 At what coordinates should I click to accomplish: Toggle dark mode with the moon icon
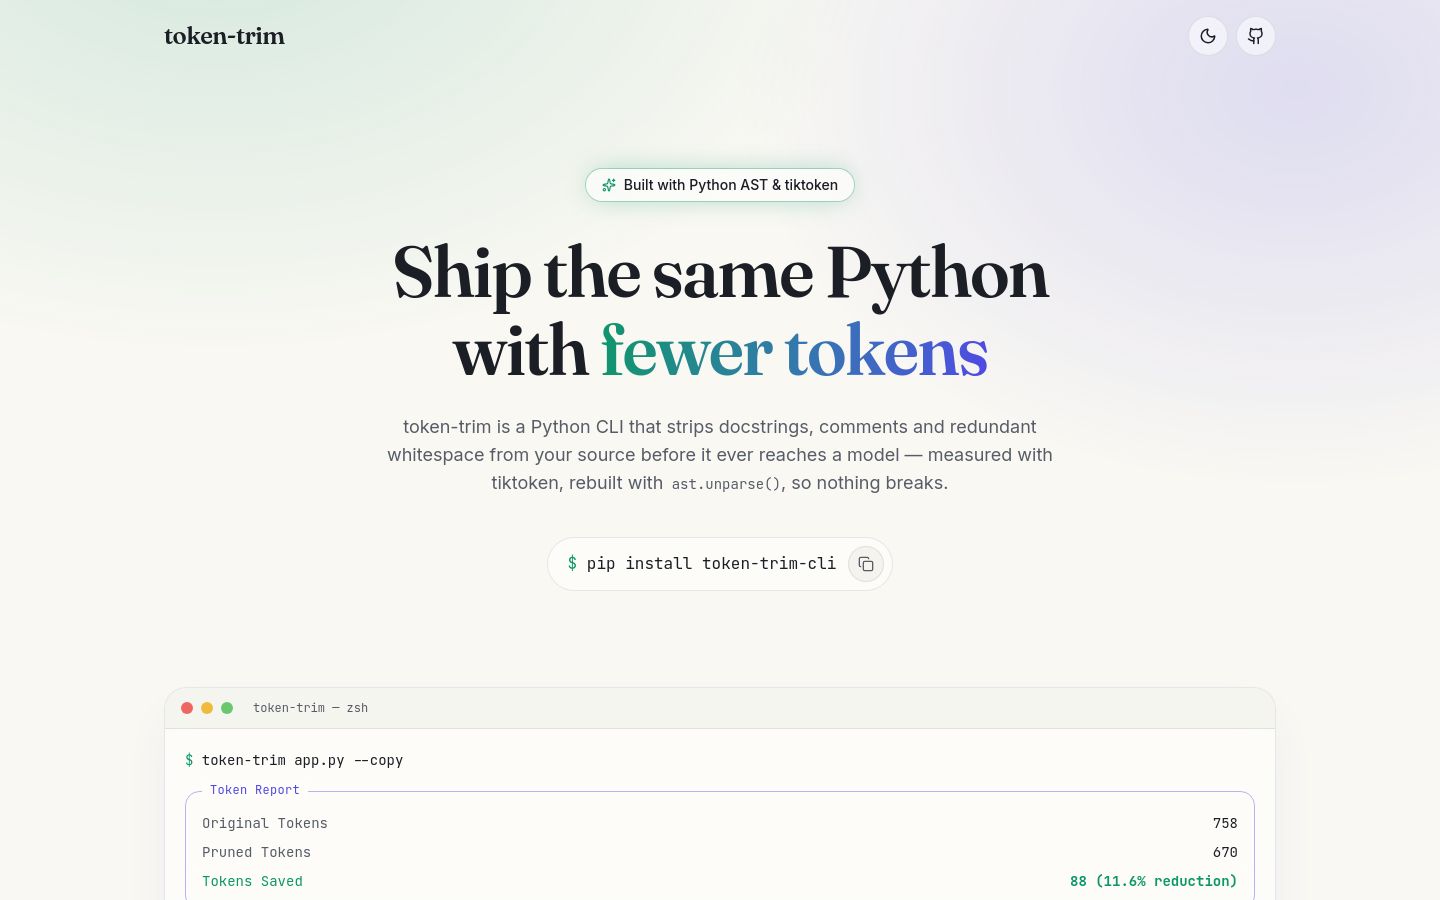(1208, 36)
